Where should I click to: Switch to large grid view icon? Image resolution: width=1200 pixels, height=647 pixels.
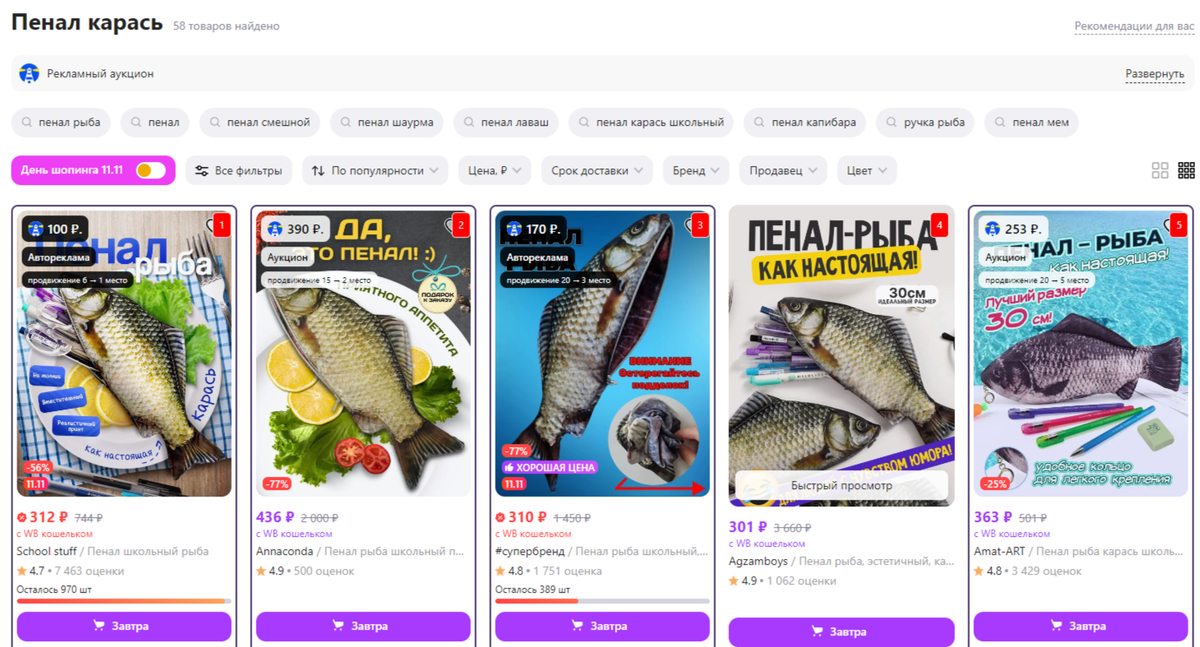[x=1160, y=171]
